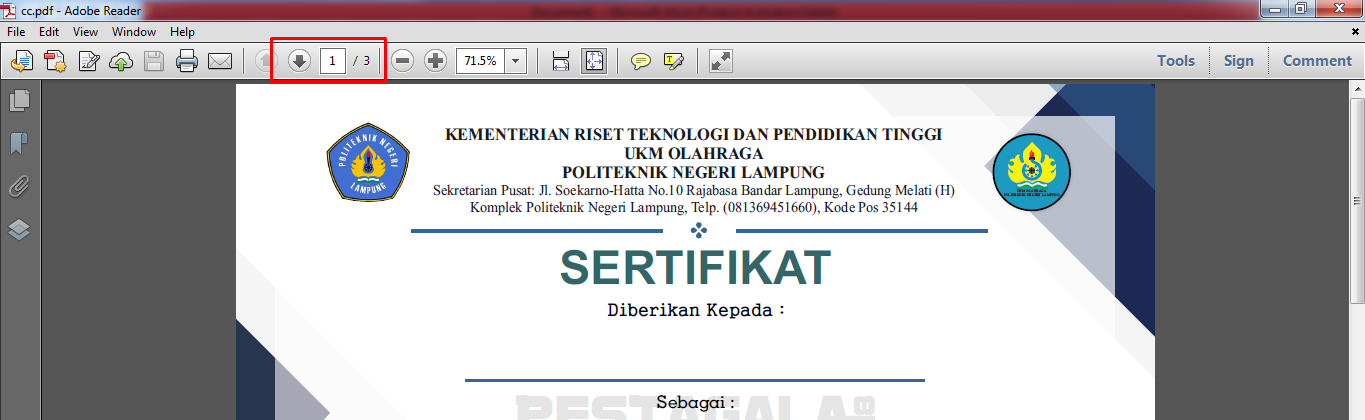Show bookmarks panel in sidebar
The width and height of the screenshot is (1365, 420).
tap(19, 143)
